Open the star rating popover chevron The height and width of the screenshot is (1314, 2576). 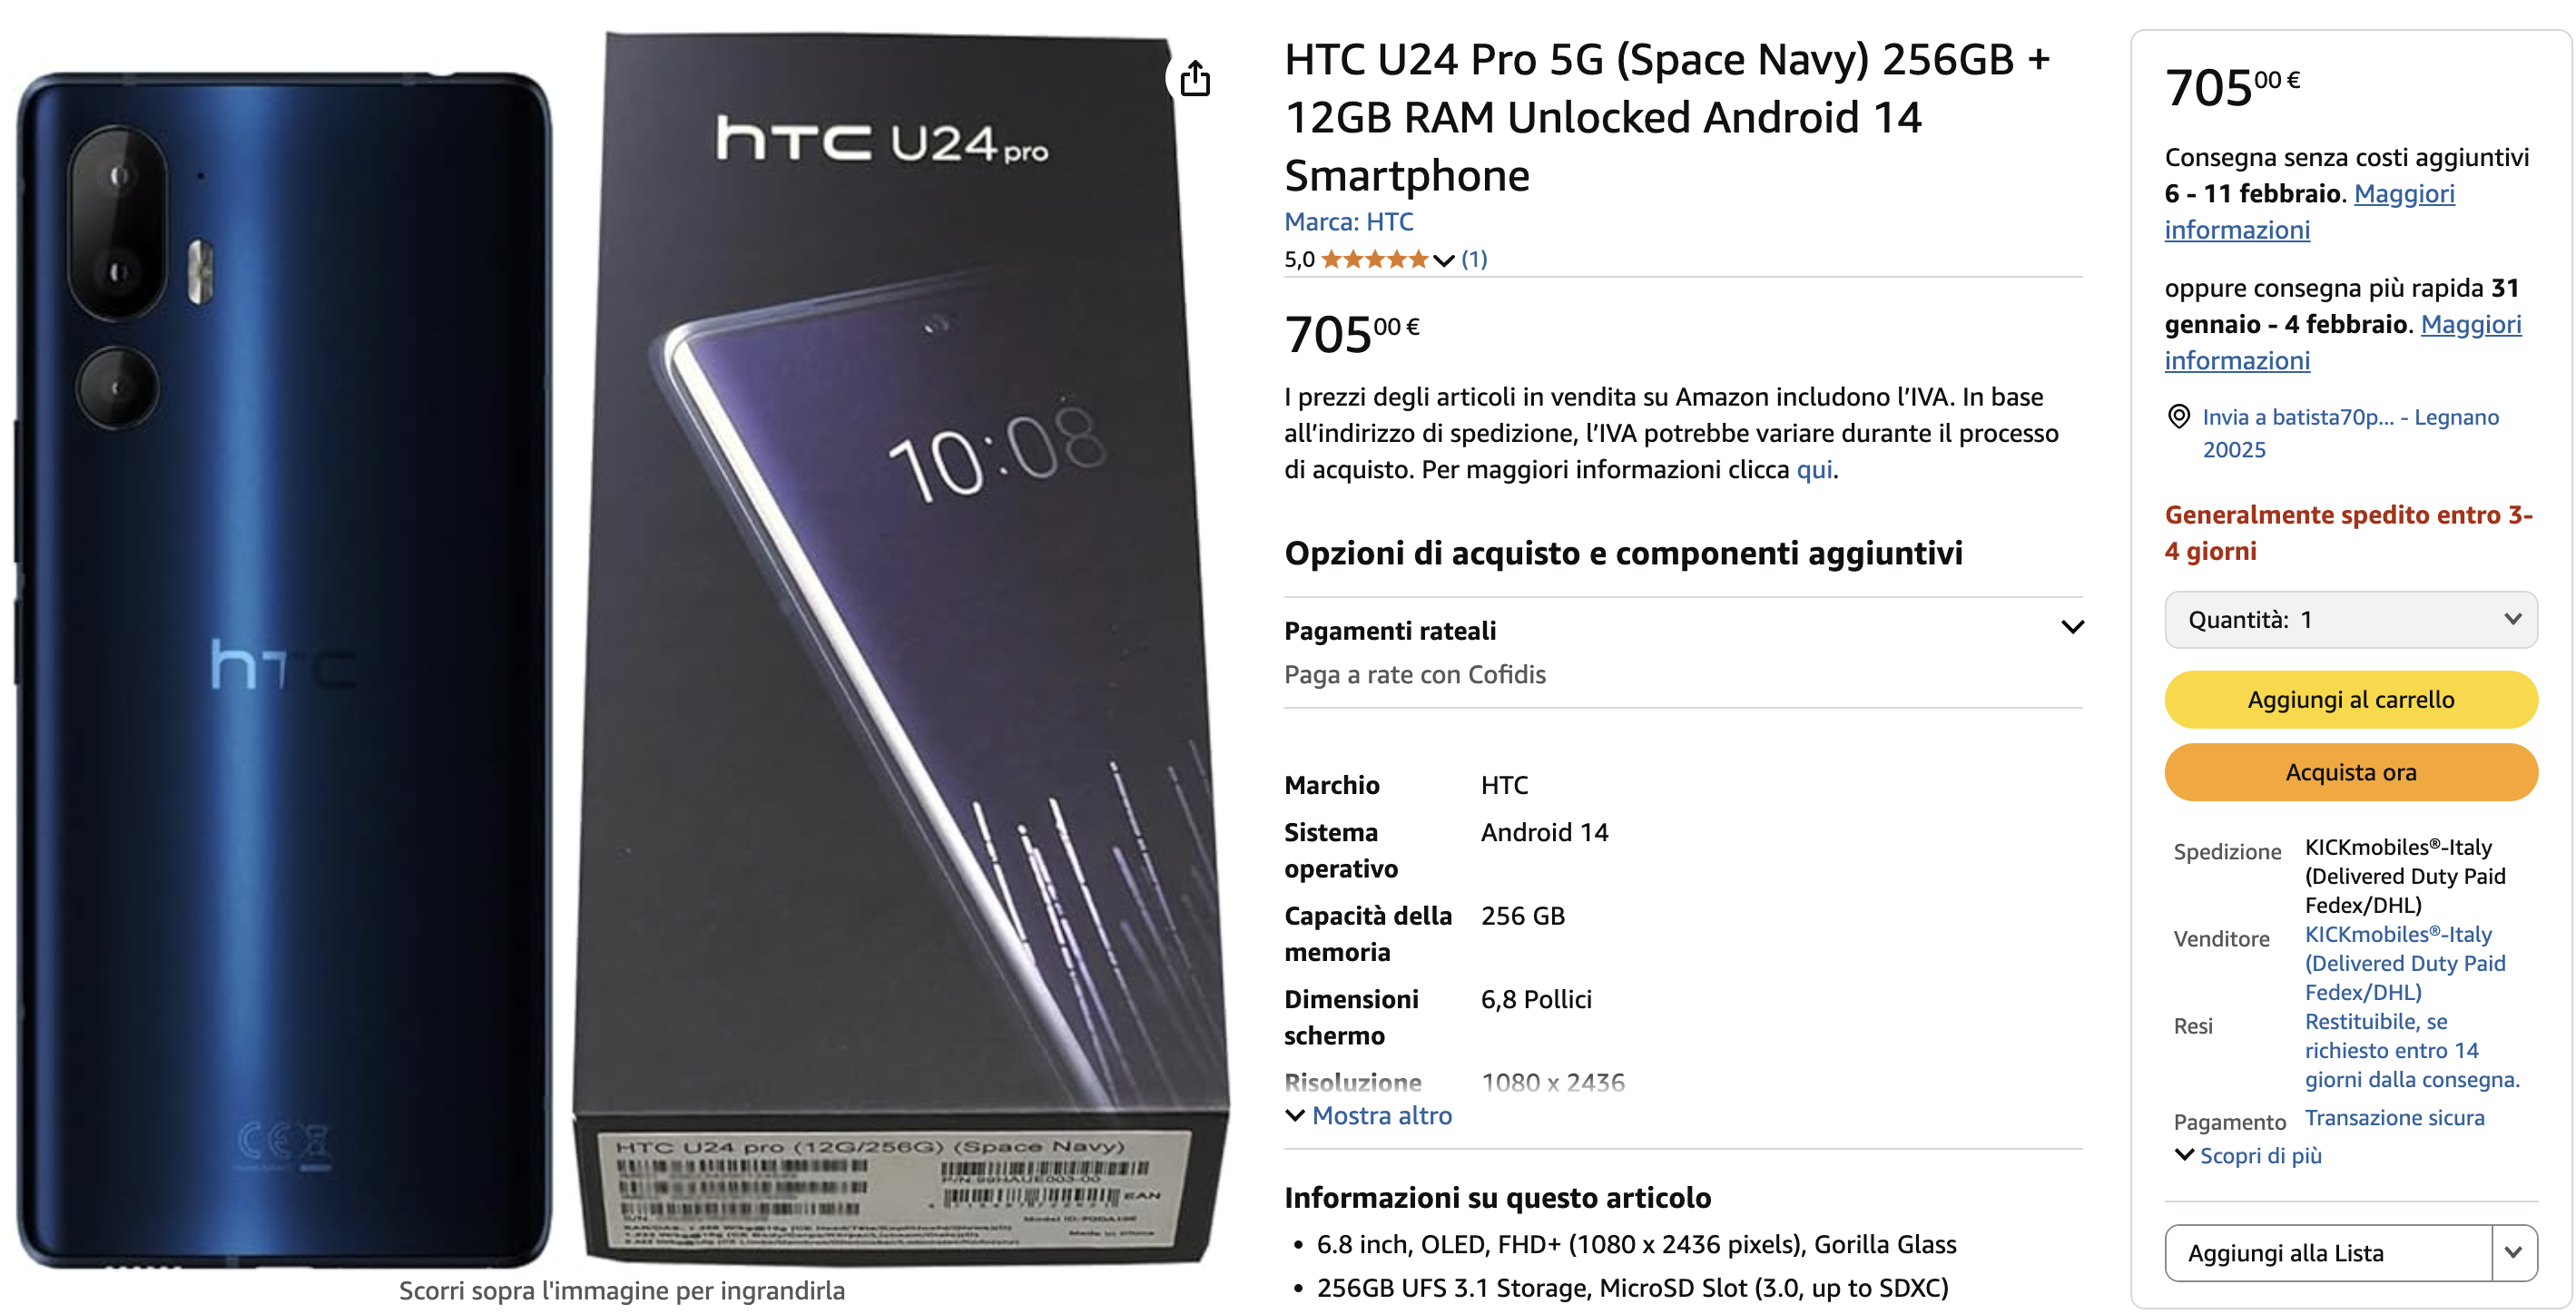pyautogui.click(x=1443, y=260)
